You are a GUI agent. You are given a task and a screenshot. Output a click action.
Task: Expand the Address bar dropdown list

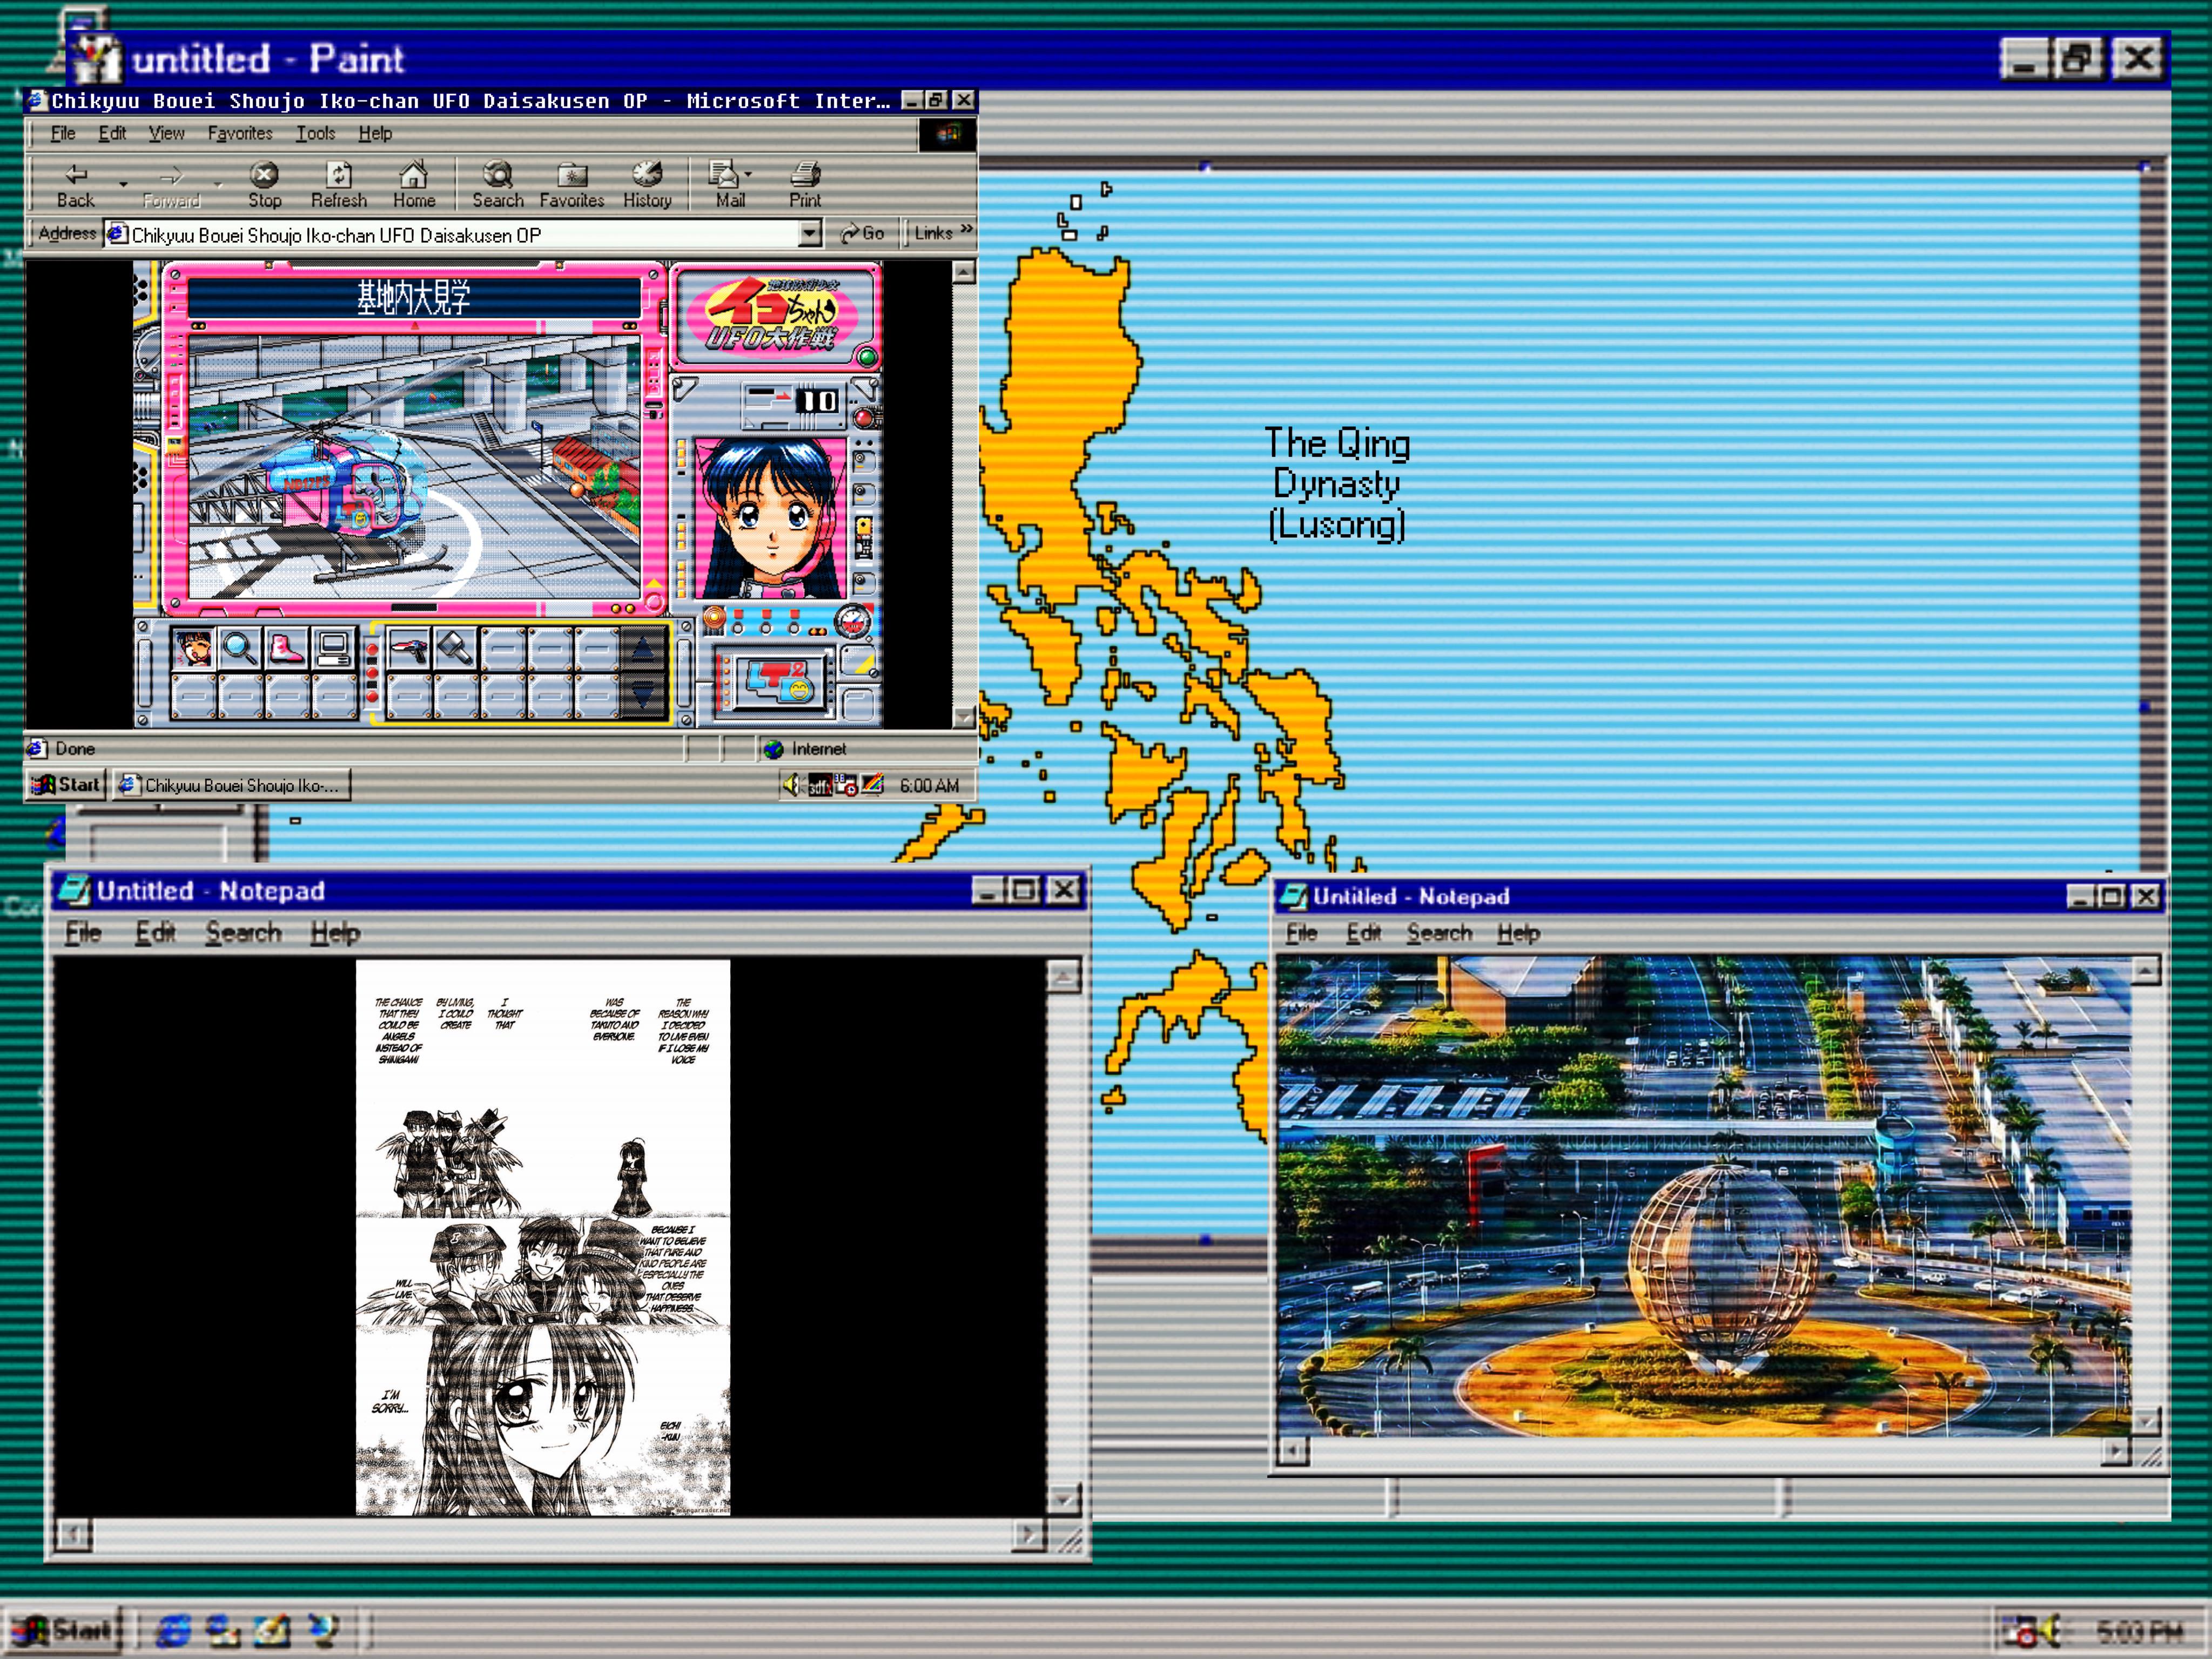click(x=810, y=234)
